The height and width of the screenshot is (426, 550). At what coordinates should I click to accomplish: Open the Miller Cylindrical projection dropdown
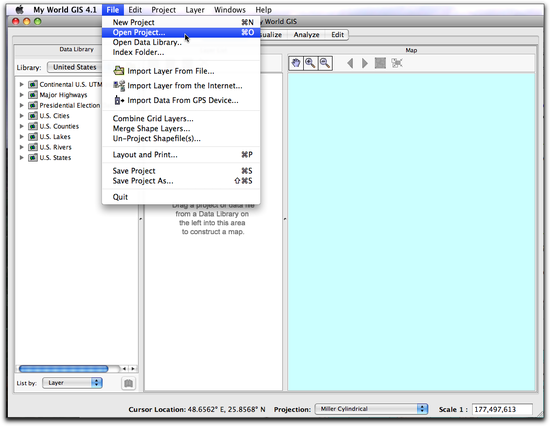(x=371, y=409)
